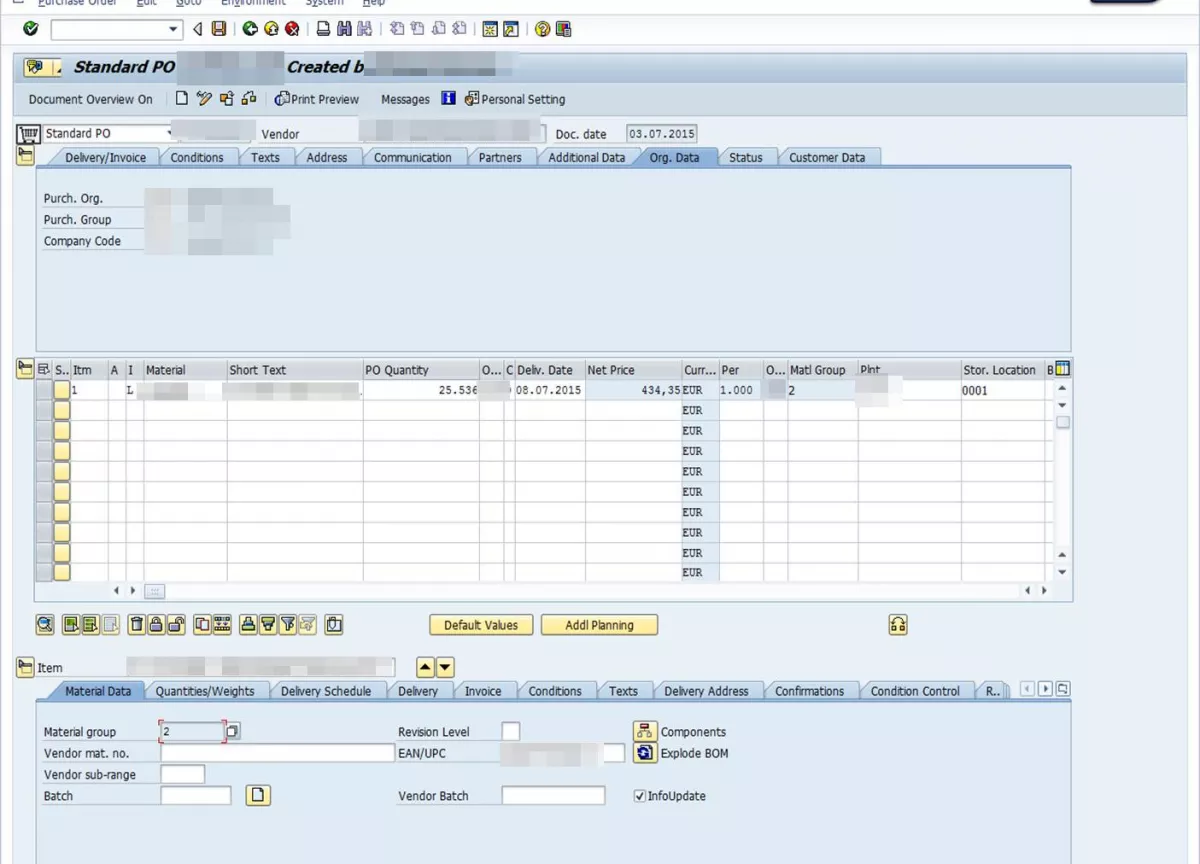1200x864 pixels.
Task: Click the Revision Level input field
Action: 511,732
